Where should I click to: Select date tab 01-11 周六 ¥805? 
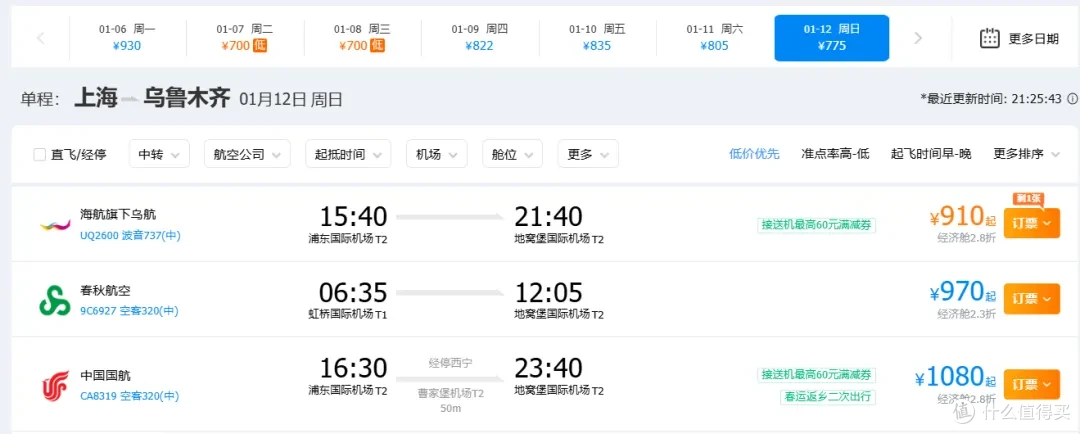click(x=714, y=38)
